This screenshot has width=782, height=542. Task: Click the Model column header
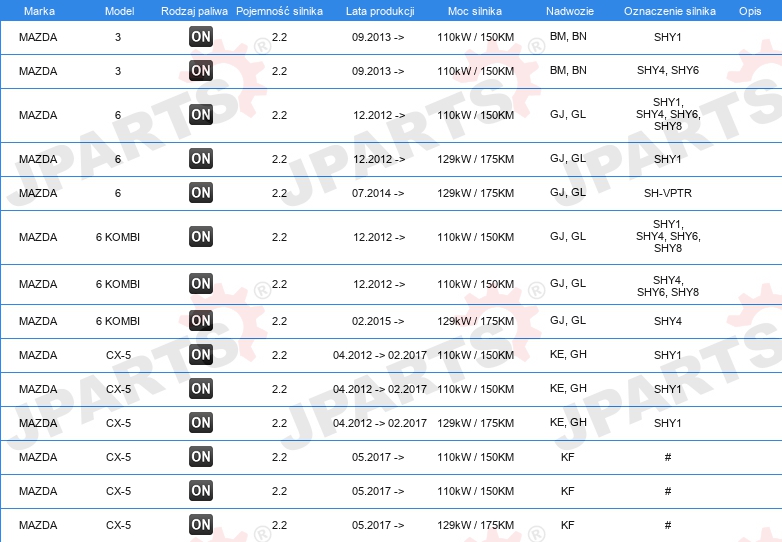[x=119, y=11]
